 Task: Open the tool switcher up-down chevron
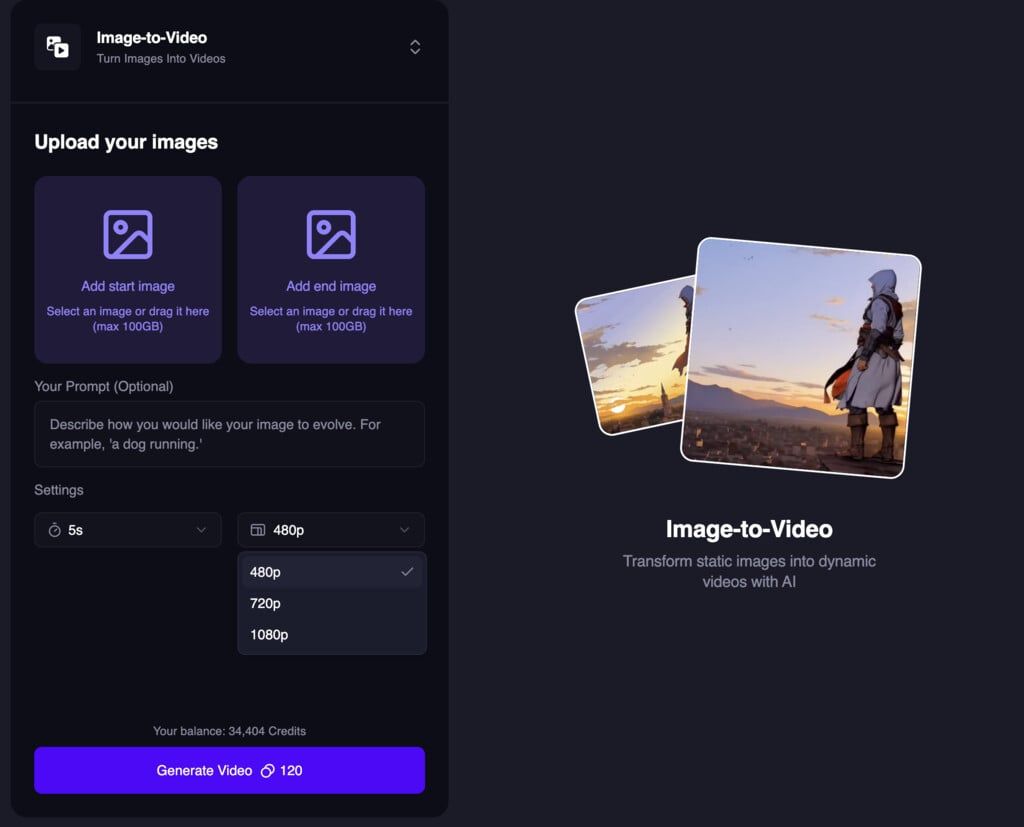pyautogui.click(x=415, y=47)
